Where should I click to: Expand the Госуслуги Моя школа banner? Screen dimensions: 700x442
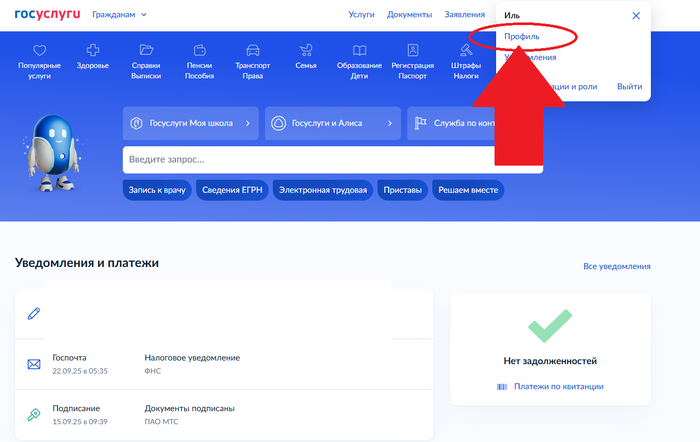point(191,124)
